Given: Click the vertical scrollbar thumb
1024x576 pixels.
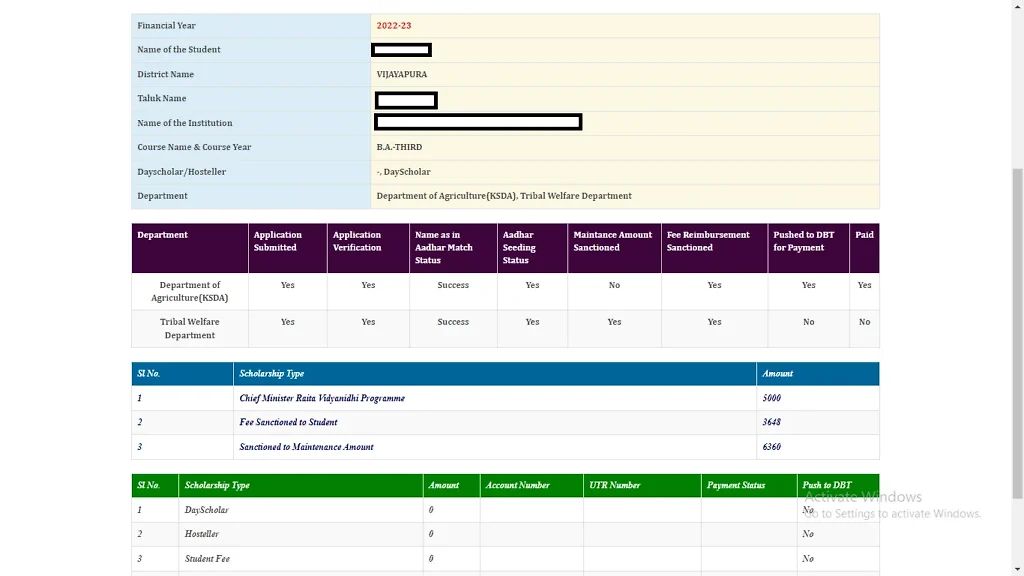Looking at the screenshot, I should point(1017,333).
